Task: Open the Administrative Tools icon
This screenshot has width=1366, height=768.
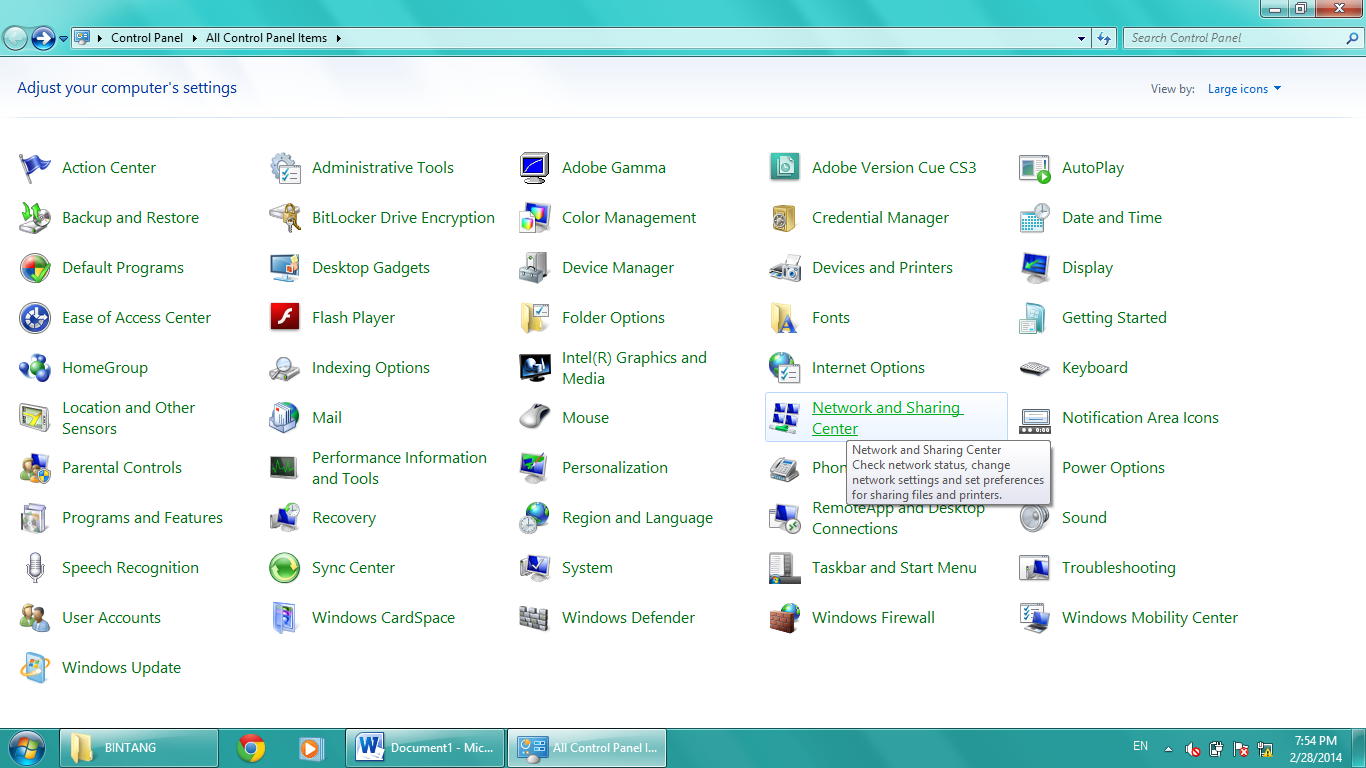Action: pyautogui.click(x=285, y=168)
